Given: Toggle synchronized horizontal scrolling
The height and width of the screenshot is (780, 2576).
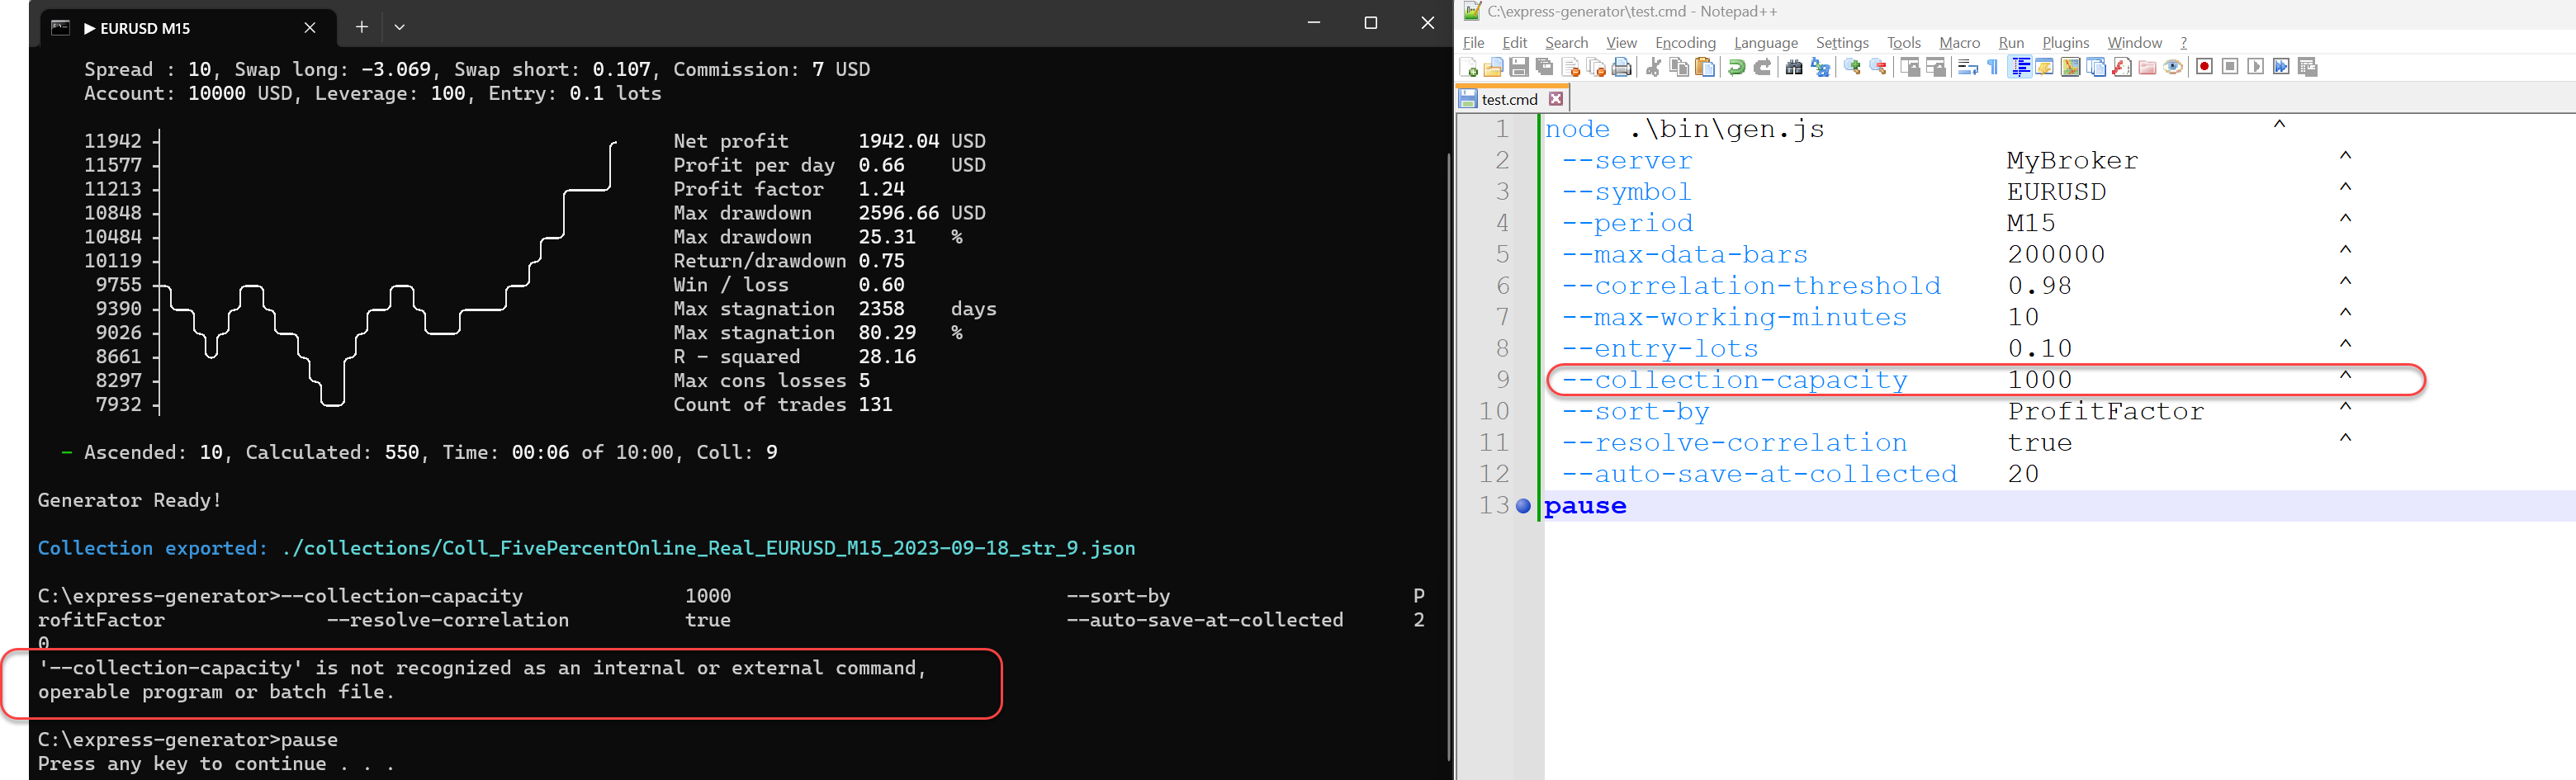Looking at the screenshot, I should [1936, 67].
